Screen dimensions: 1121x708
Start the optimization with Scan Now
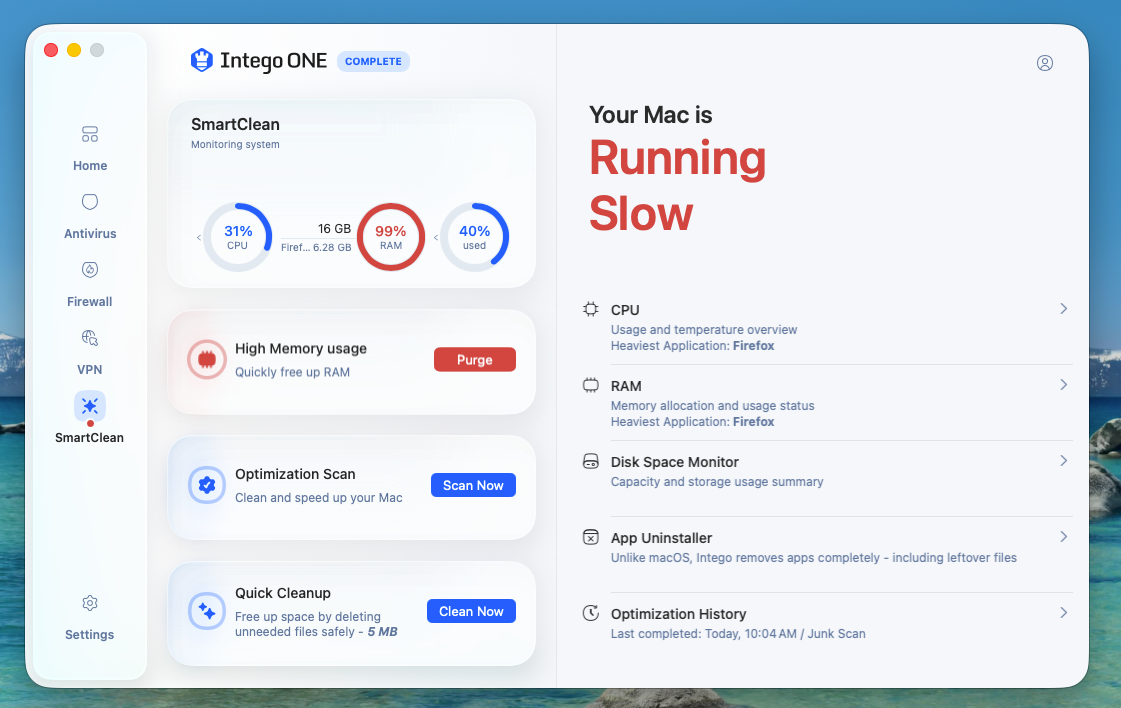[x=473, y=485]
